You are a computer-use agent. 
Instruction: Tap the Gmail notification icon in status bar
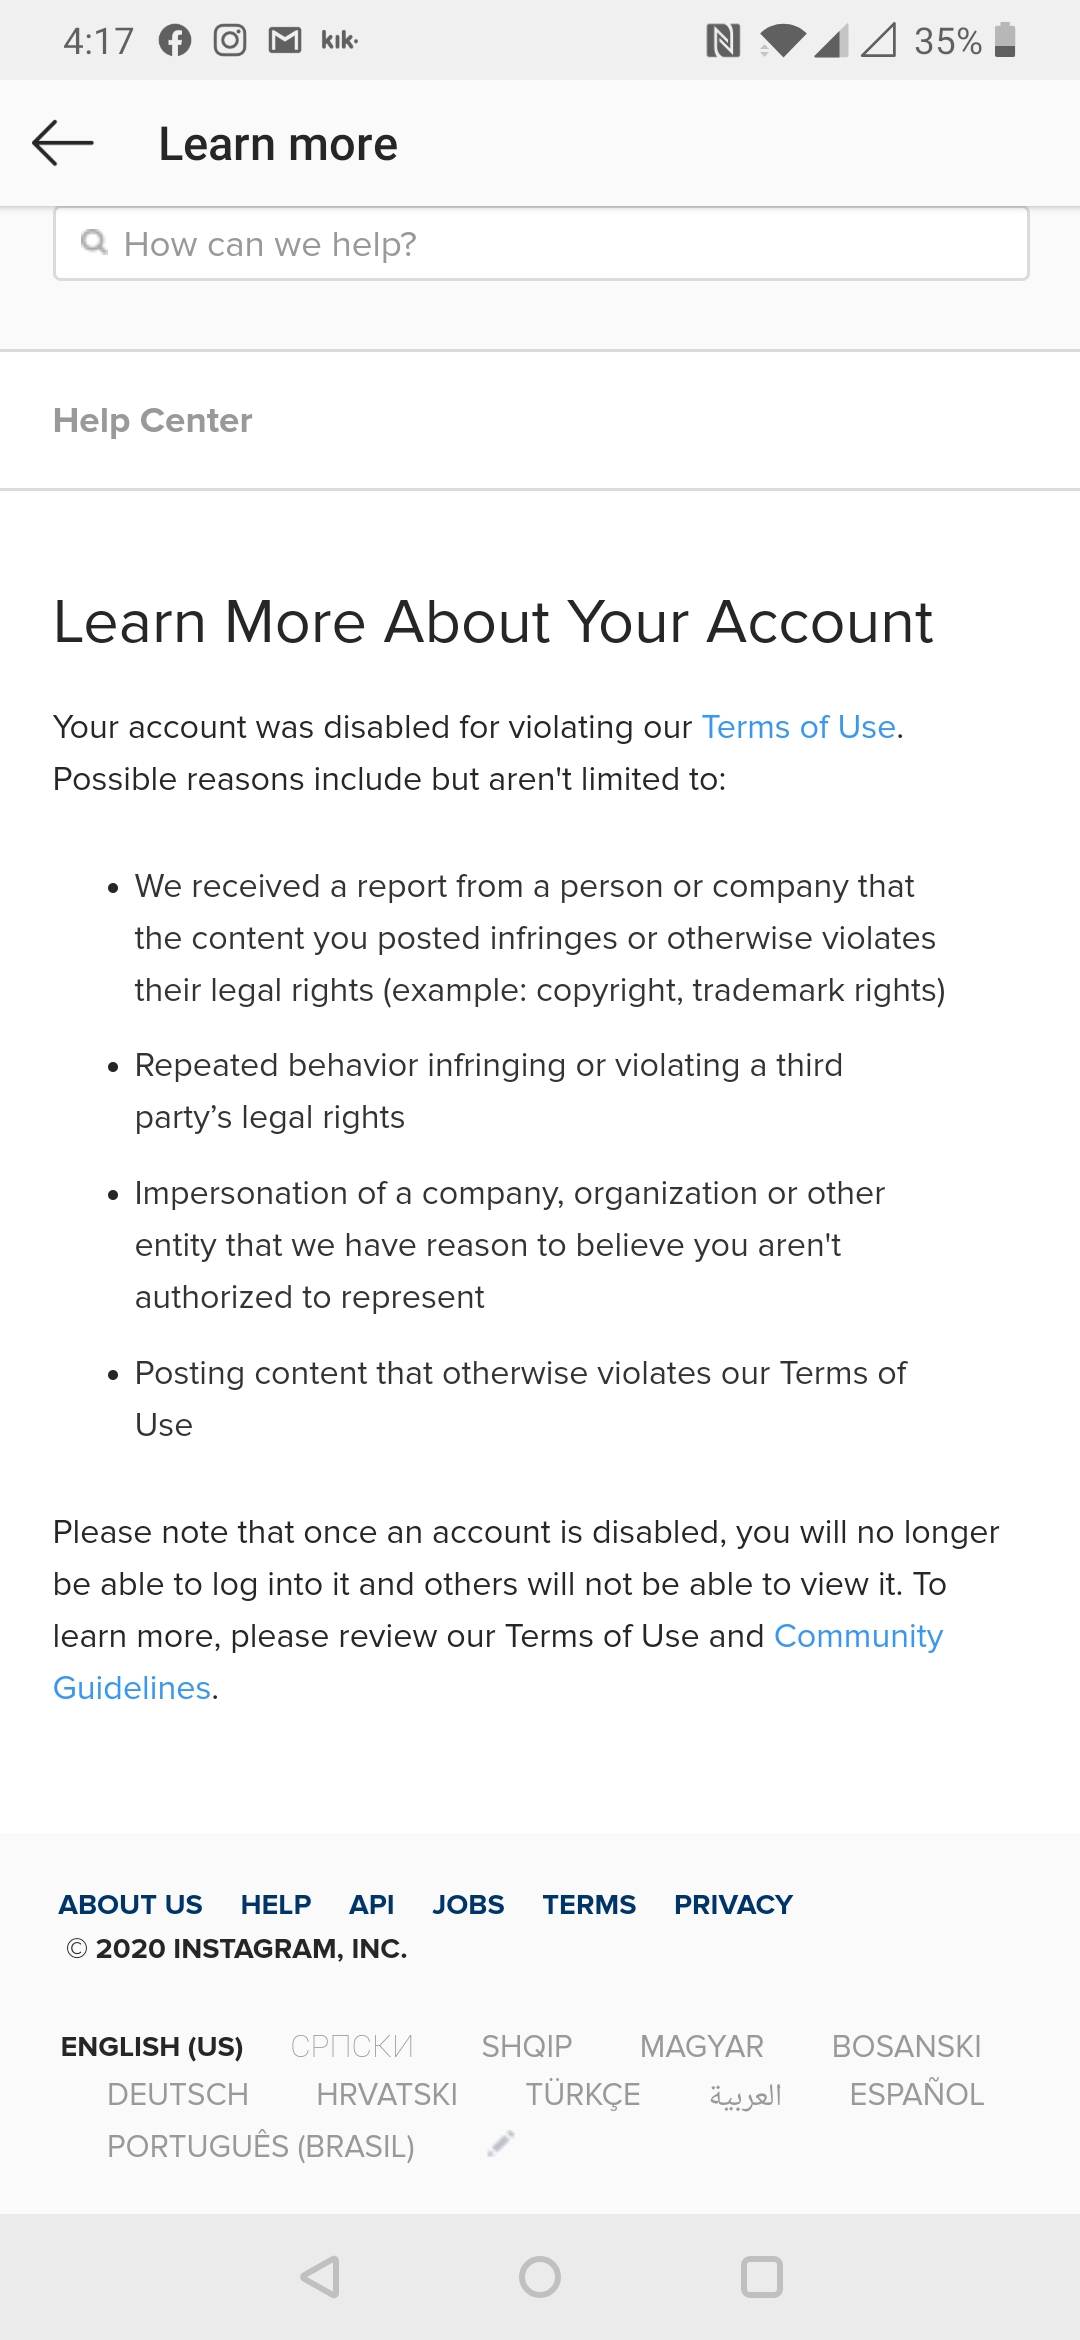coord(285,41)
